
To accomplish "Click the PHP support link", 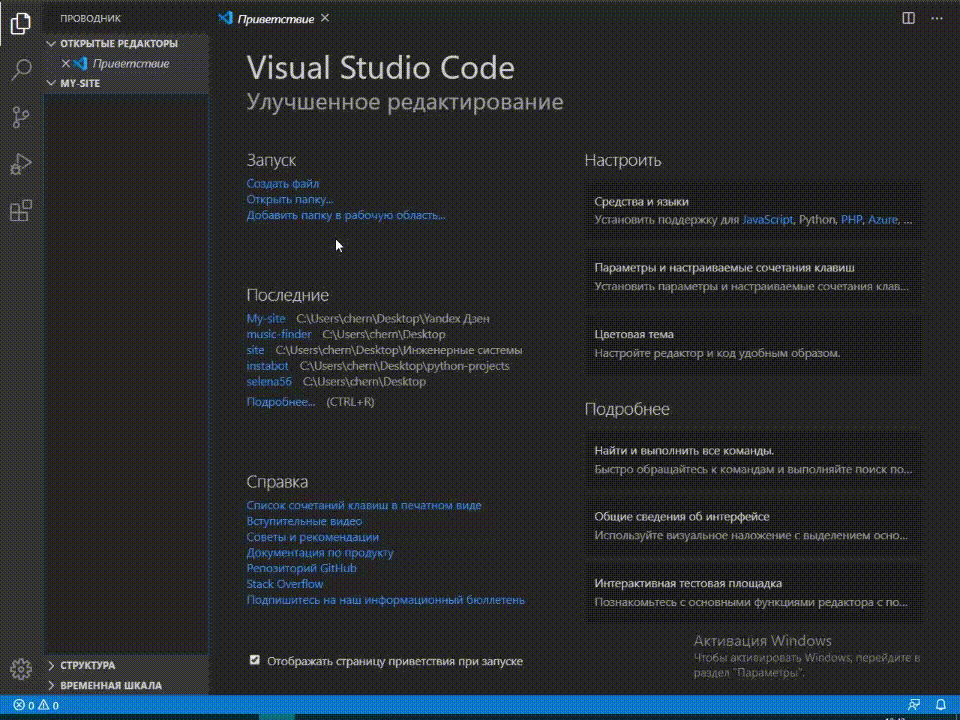I will click(x=851, y=220).
